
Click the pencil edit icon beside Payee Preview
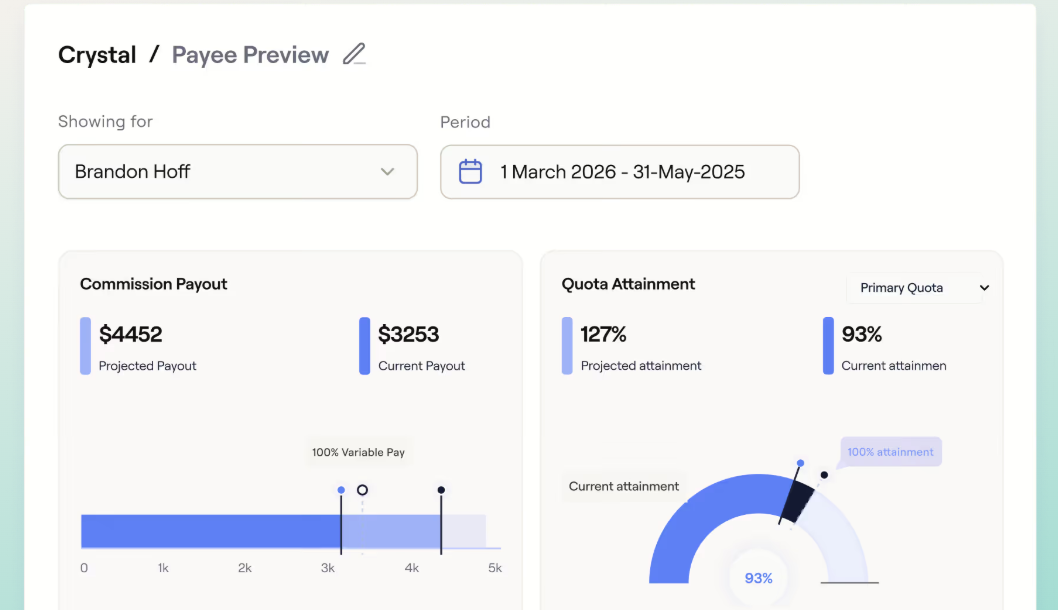tap(354, 54)
